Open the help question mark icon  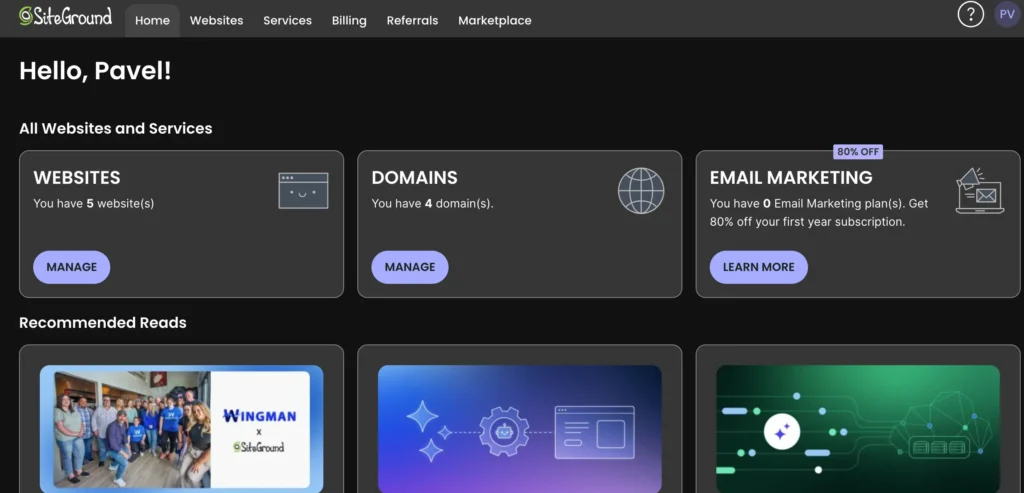[970, 14]
